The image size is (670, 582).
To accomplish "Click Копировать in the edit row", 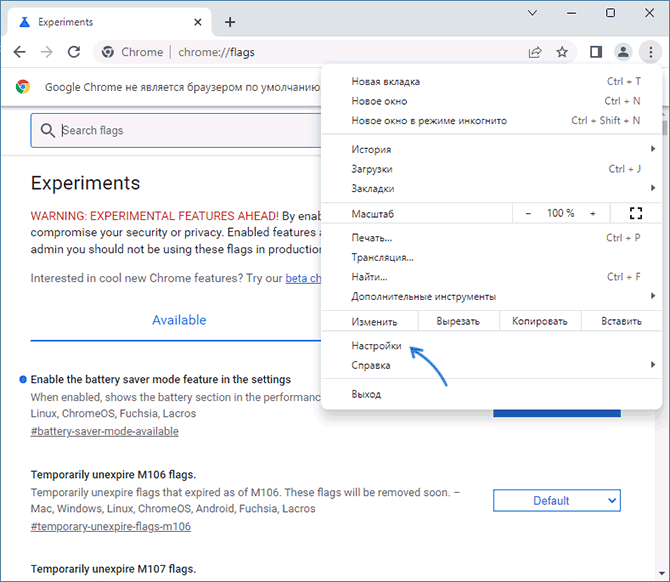I will [540, 321].
